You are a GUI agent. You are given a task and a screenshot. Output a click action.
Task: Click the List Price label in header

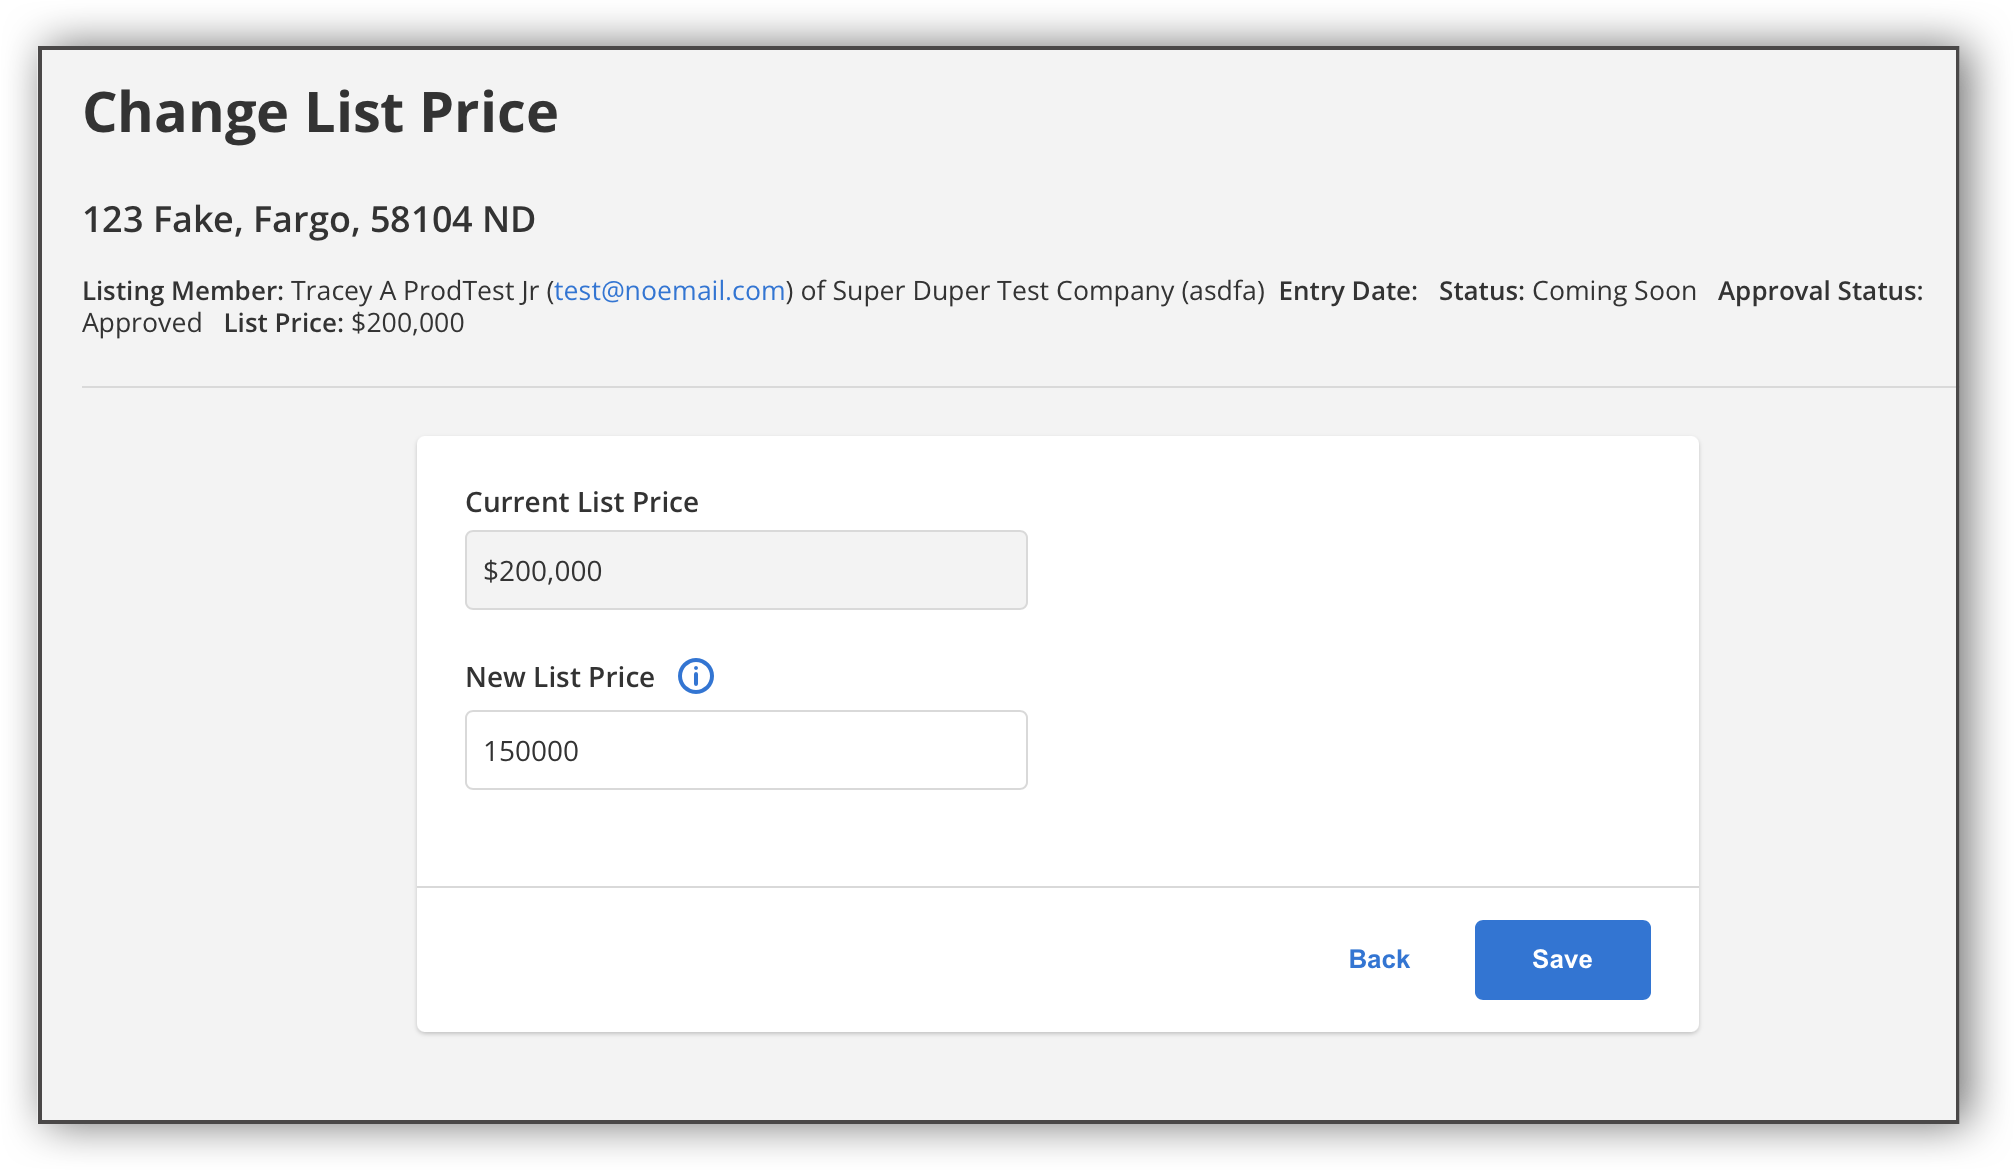coord(283,323)
